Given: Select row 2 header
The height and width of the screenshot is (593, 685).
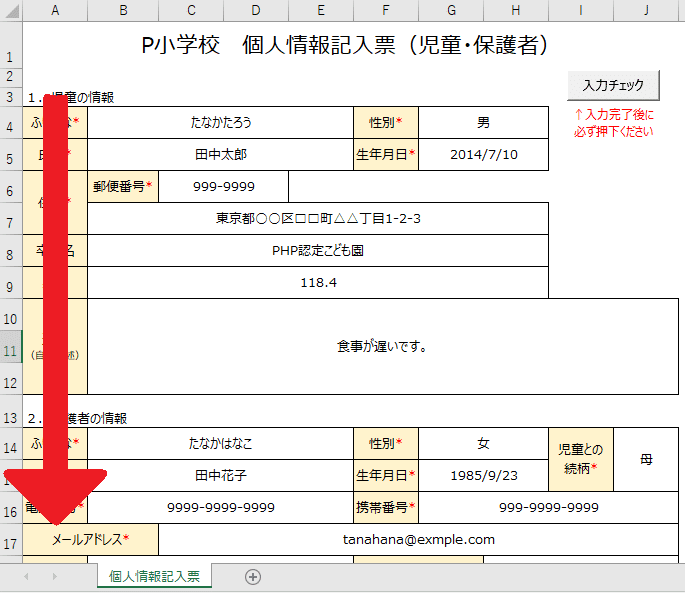Looking at the screenshot, I should tap(10, 76).
